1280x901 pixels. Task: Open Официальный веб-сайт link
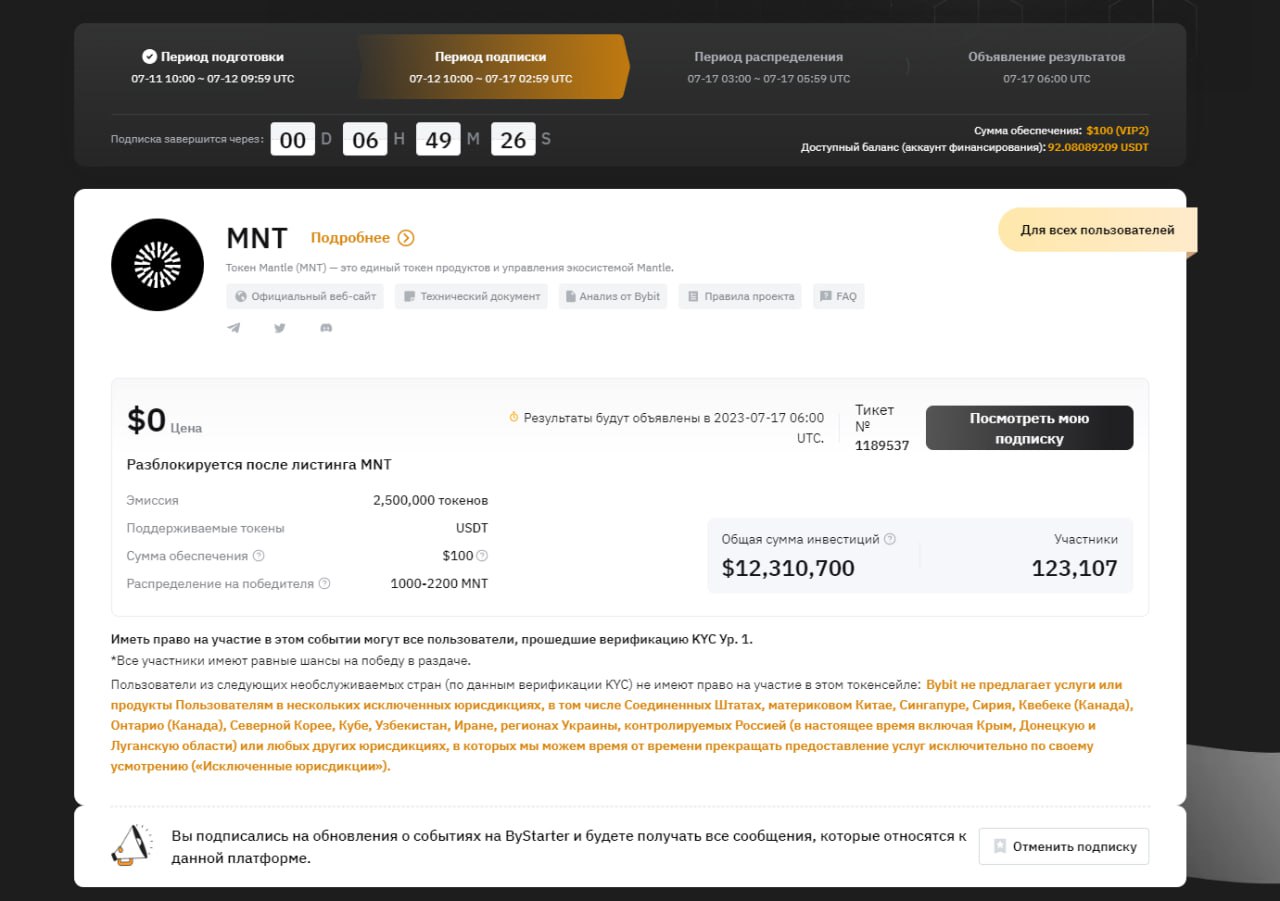pyautogui.click(x=305, y=297)
